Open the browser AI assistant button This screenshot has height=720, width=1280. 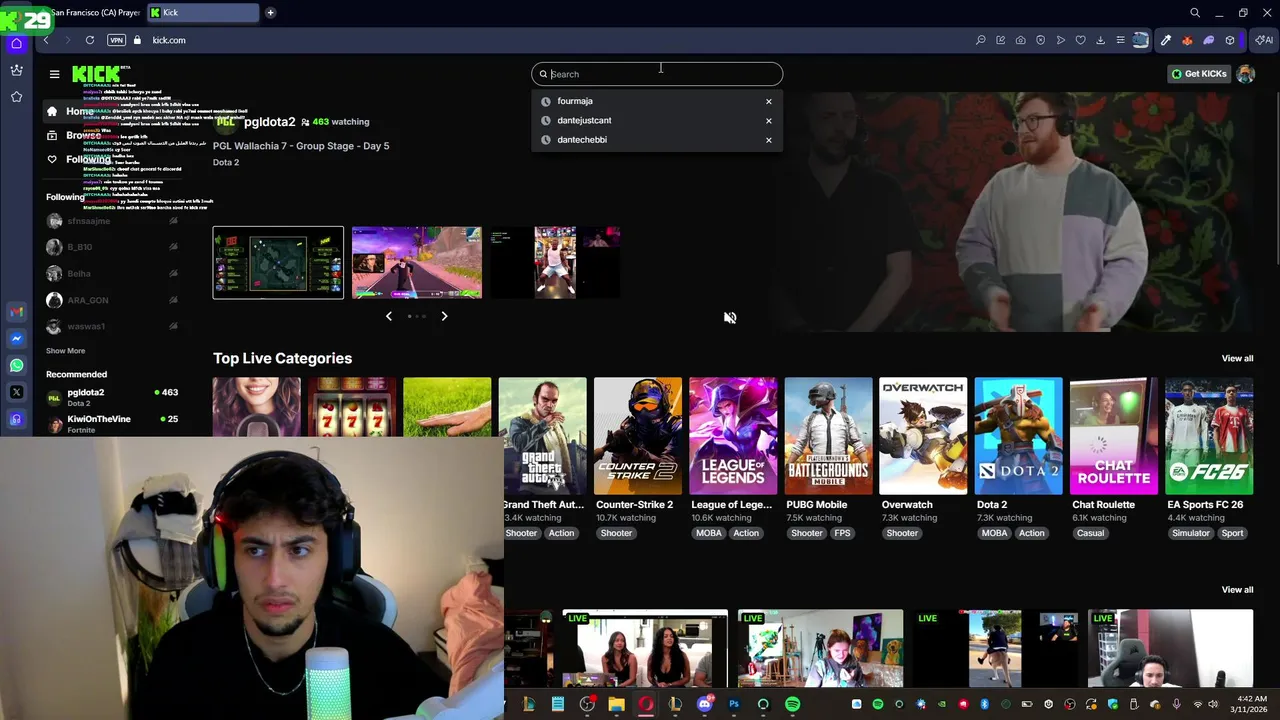pyautogui.click(x=1264, y=40)
